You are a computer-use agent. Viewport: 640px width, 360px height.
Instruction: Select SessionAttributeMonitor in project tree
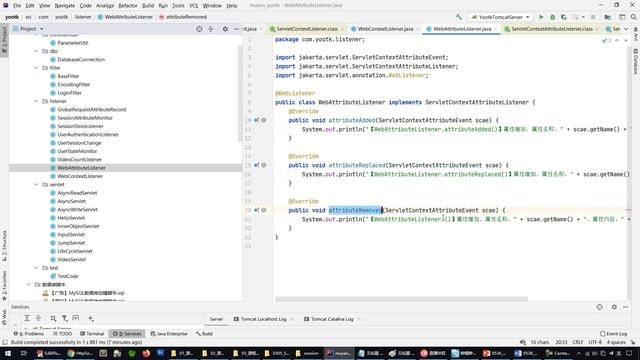(85, 118)
